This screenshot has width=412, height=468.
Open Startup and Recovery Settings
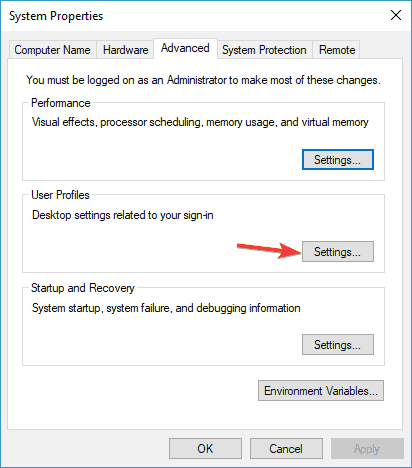click(x=338, y=345)
